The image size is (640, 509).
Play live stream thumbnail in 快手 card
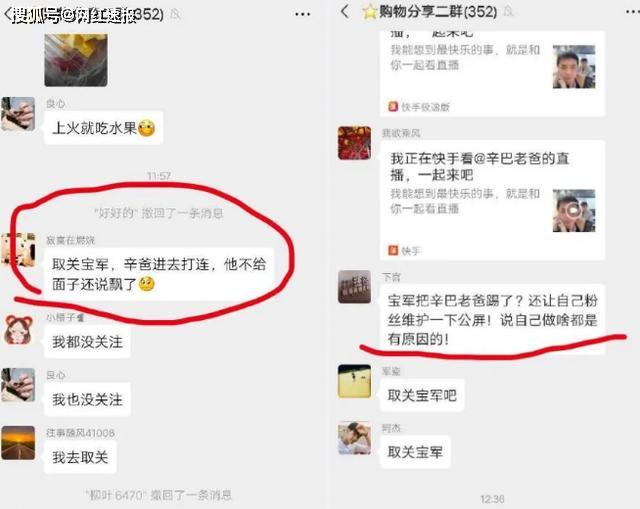click(574, 211)
